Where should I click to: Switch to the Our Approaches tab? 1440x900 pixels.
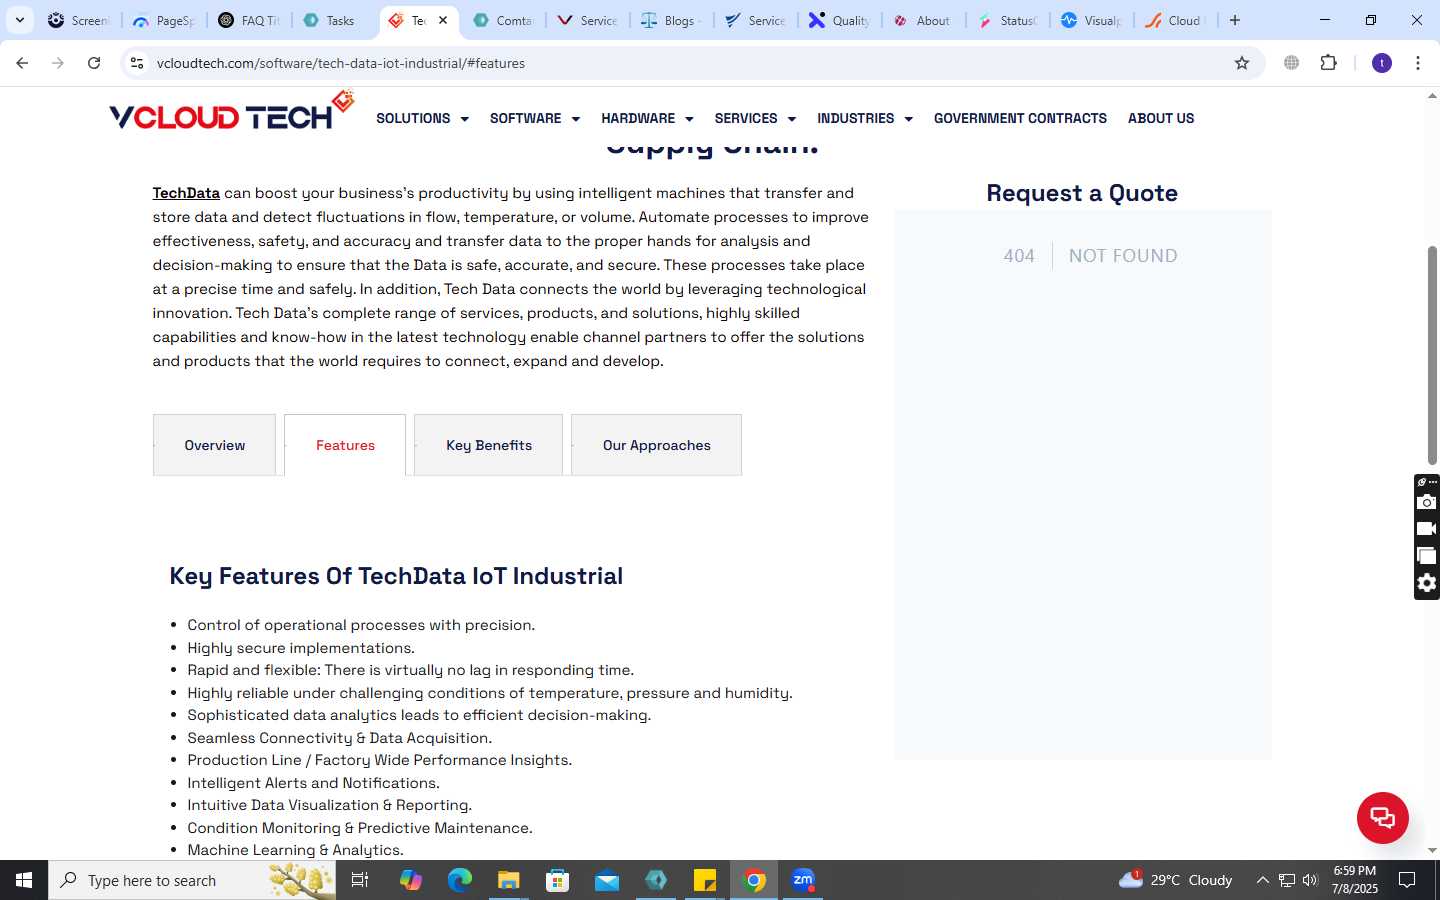tap(656, 445)
